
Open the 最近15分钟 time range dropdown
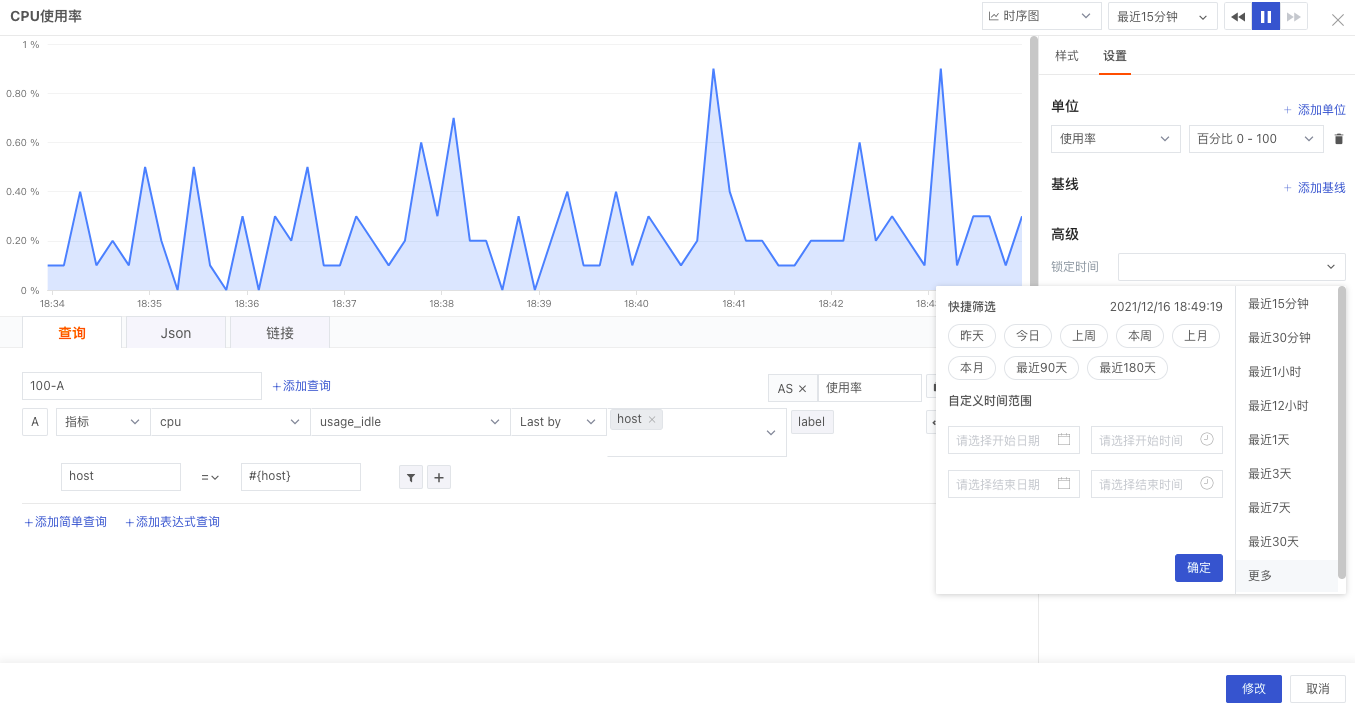coord(1163,17)
